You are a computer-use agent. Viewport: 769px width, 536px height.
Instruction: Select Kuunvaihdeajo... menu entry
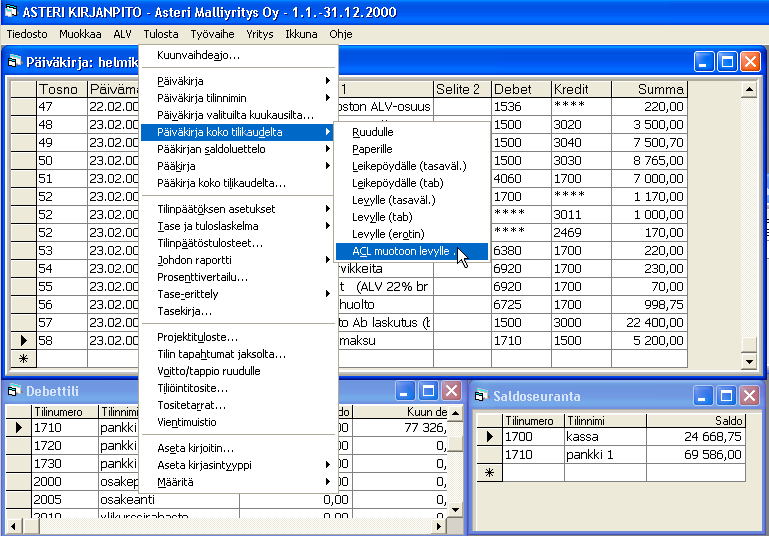click(239, 55)
